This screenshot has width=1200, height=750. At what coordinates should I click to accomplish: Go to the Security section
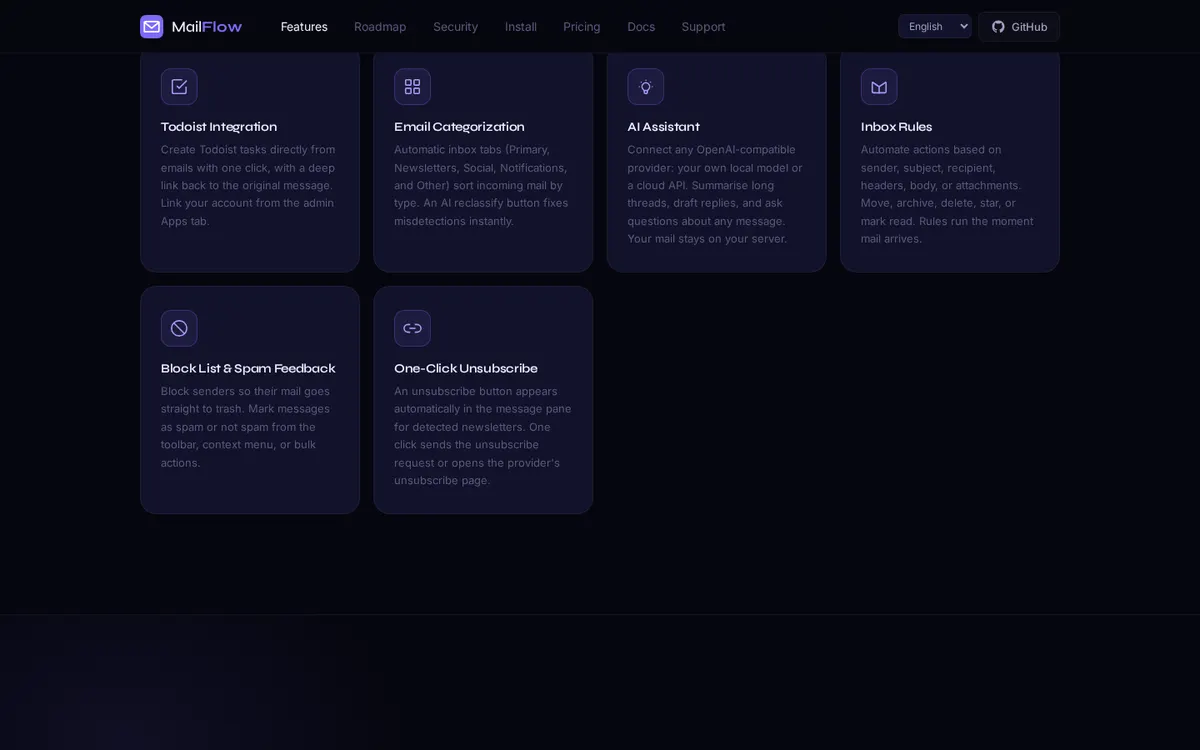[455, 27]
